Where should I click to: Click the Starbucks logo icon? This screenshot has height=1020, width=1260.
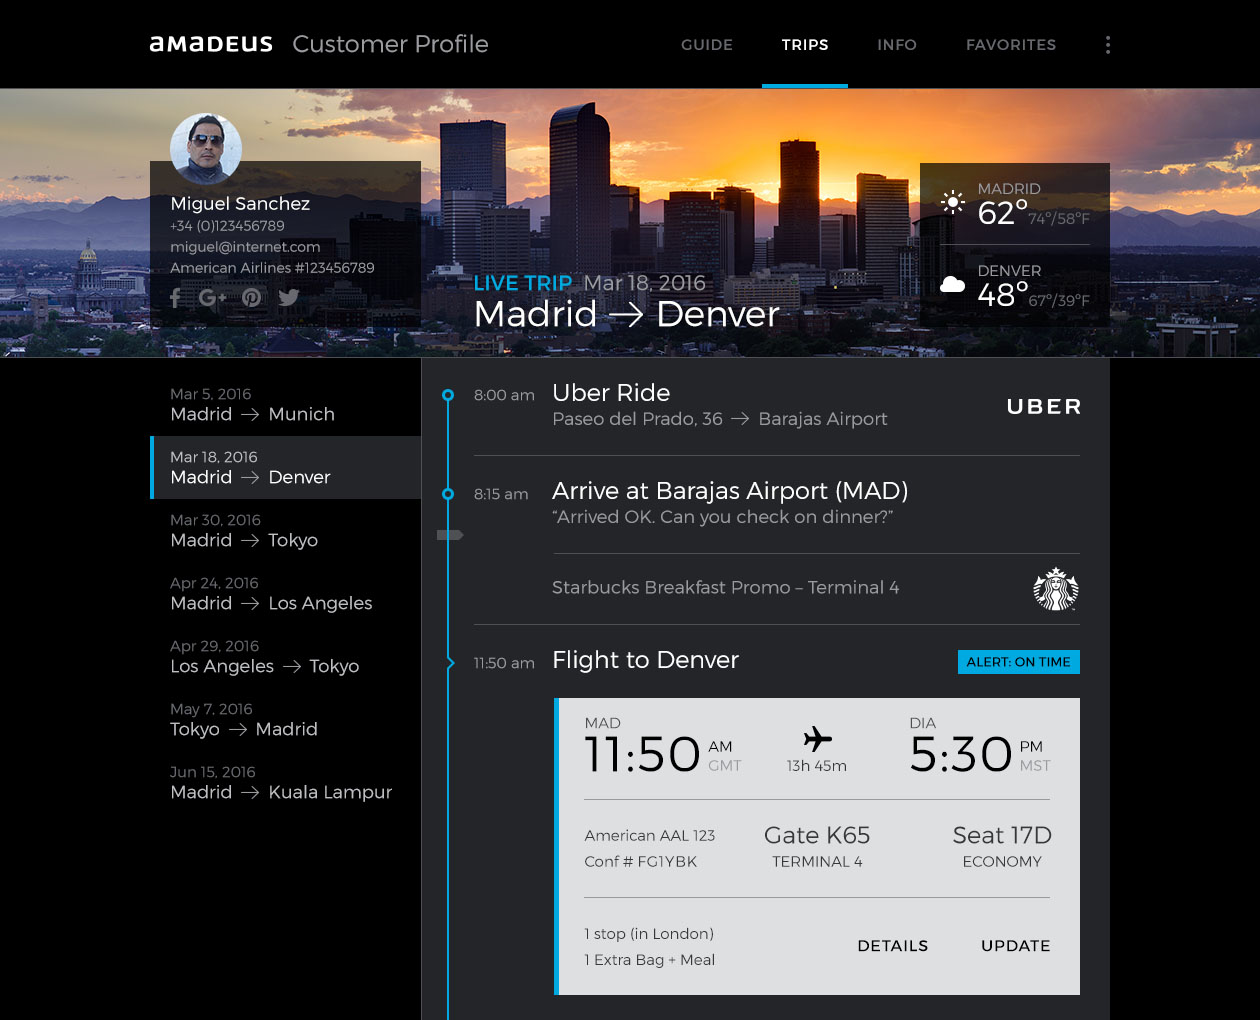coord(1056,588)
